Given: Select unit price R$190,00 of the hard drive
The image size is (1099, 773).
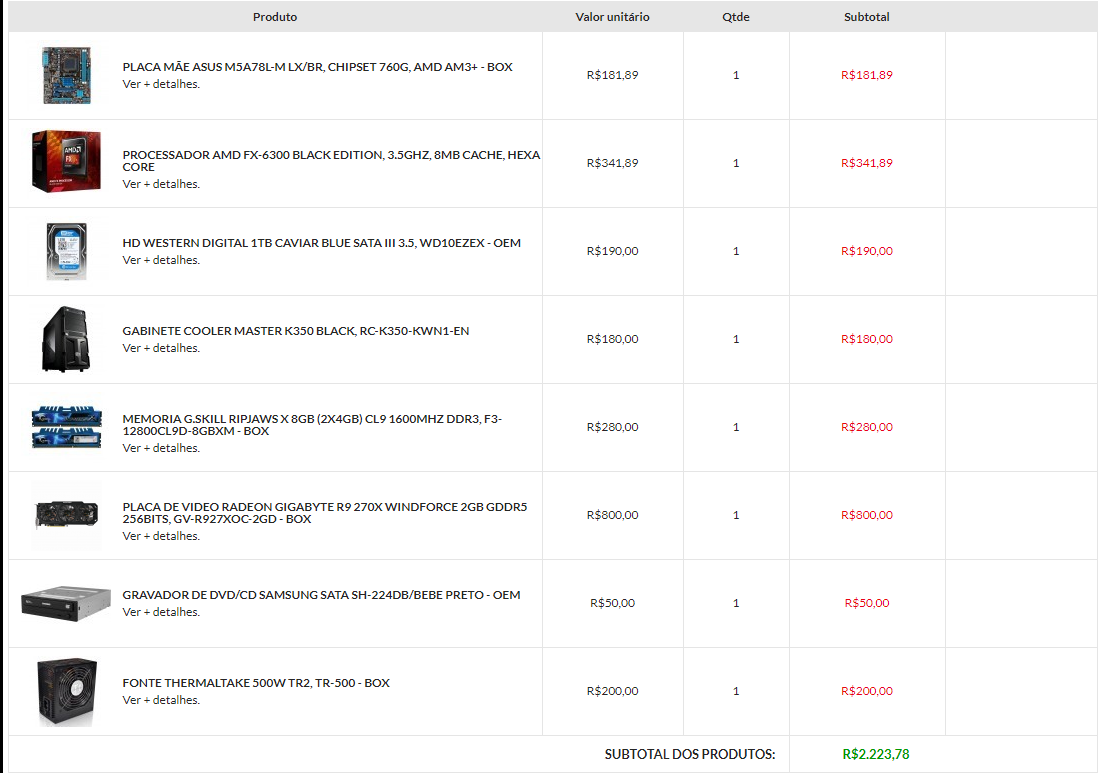Looking at the screenshot, I should tap(613, 251).
